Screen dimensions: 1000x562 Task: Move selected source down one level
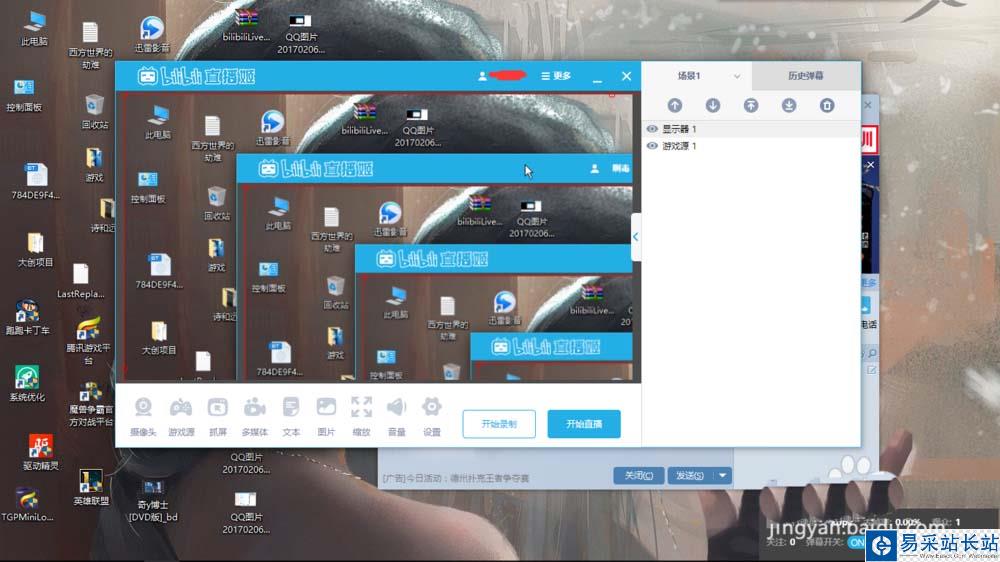click(x=713, y=105)
